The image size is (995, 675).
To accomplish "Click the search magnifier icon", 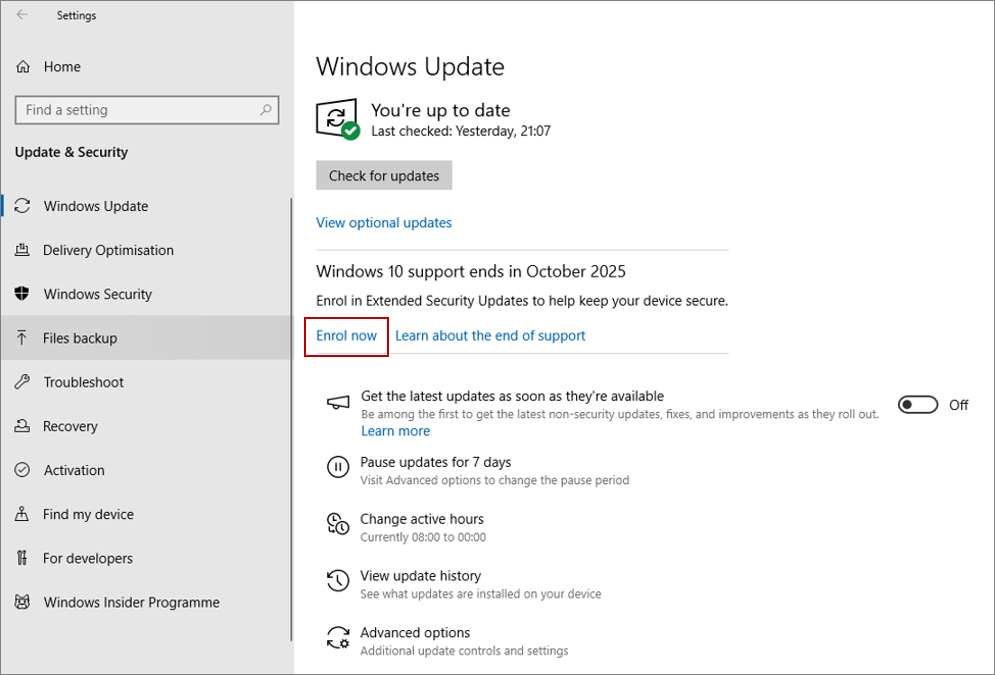I will (x=266, y=110).
